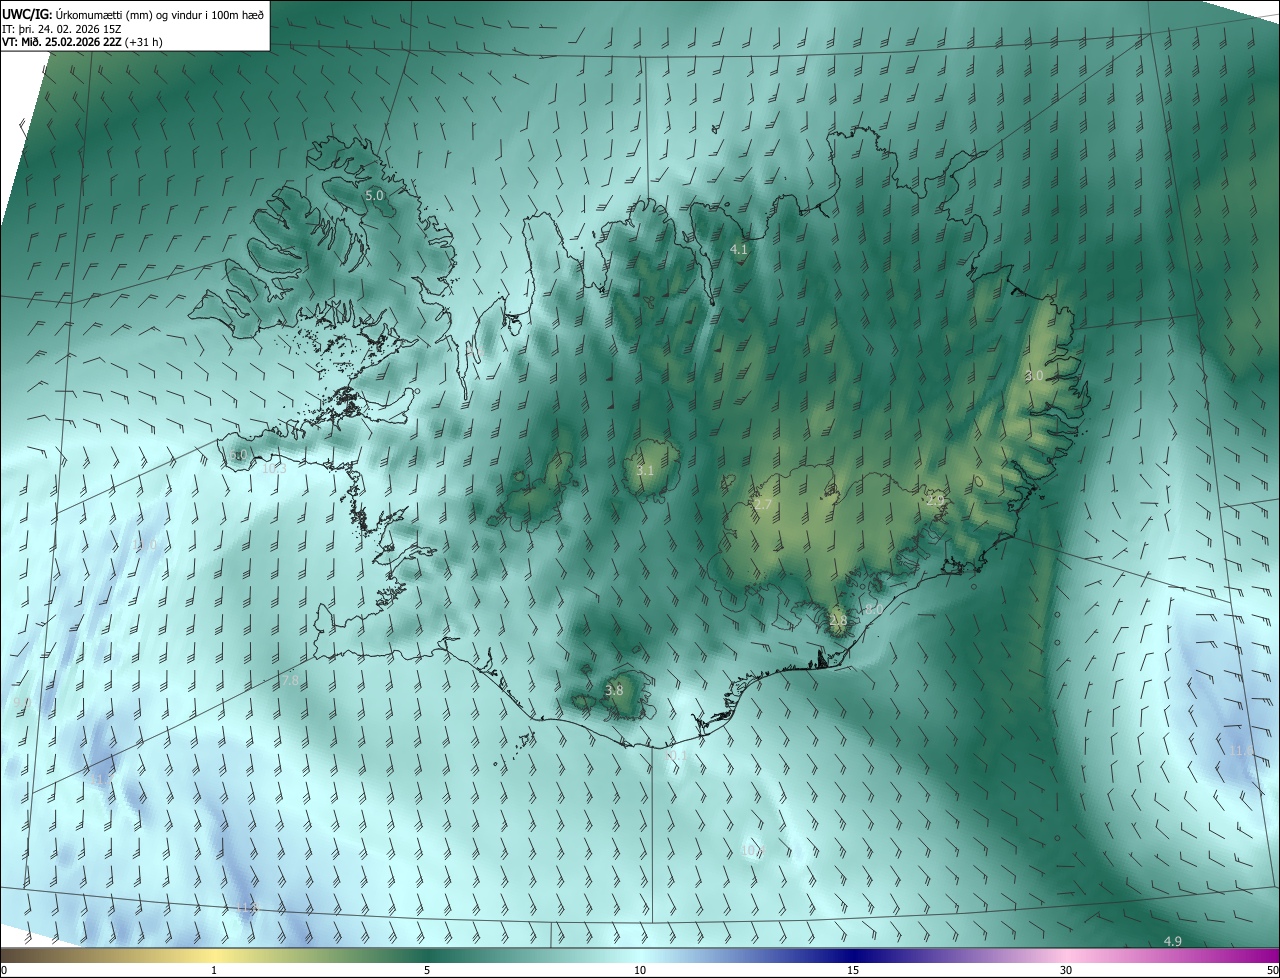Click the 4.9 value above the colour scale
This screenshot has width=1280, height=978.
click(x=1173, y=941)
